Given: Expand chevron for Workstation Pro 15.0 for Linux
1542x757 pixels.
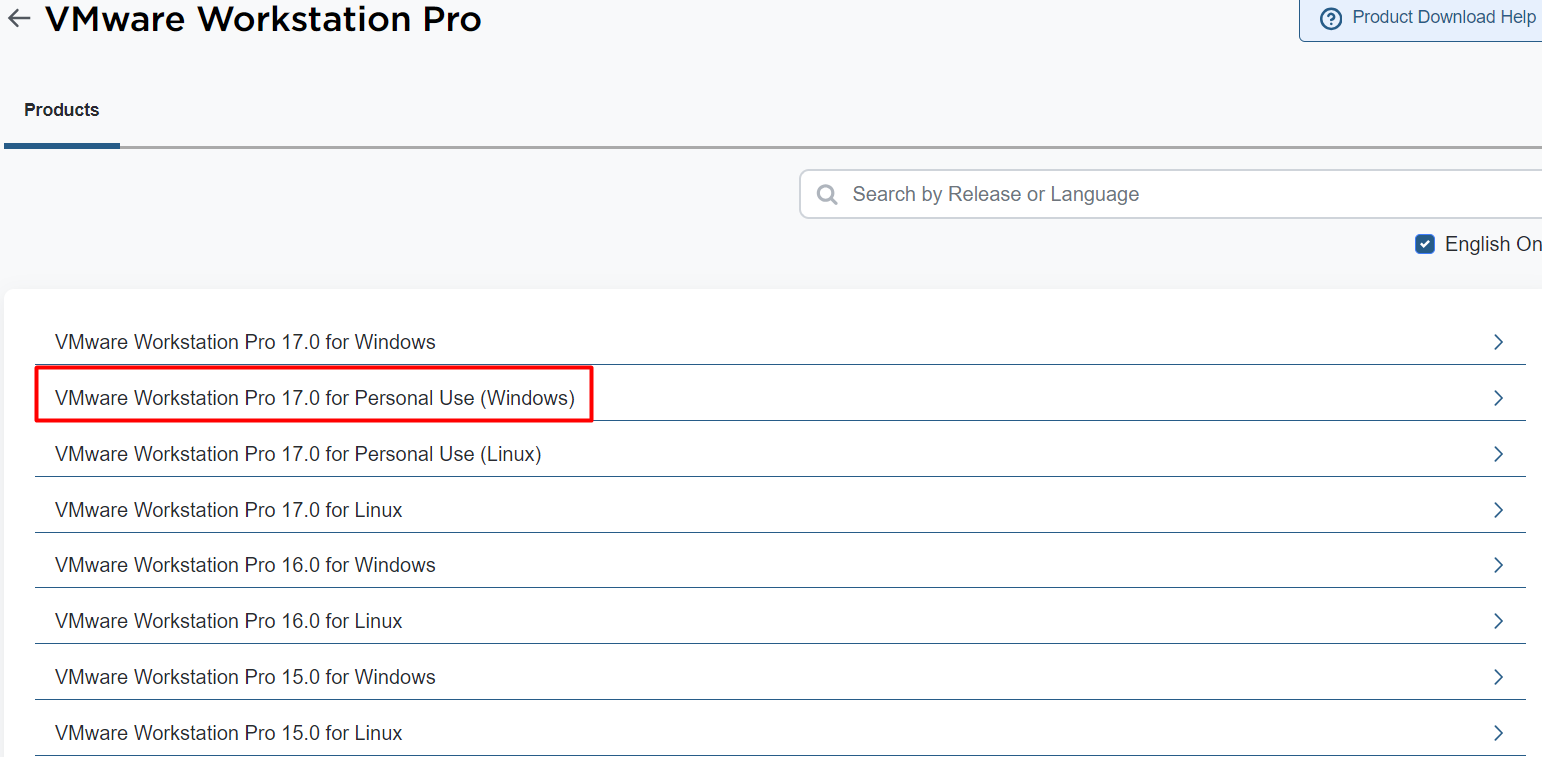Looking at the screenshot, I should pos(1498,733).
